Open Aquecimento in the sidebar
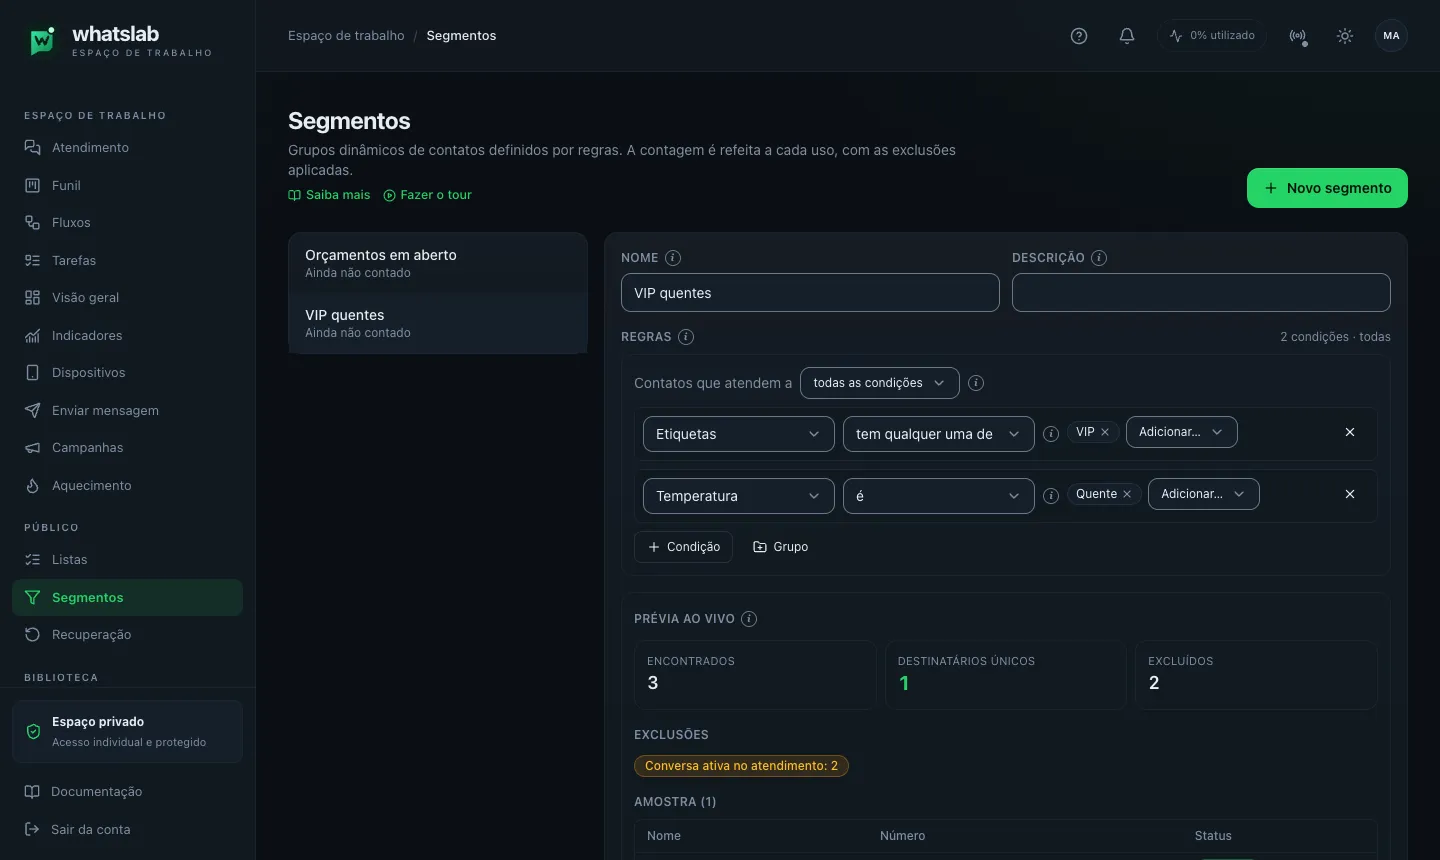Viewport: 1440px width, 860px height. 127,486
